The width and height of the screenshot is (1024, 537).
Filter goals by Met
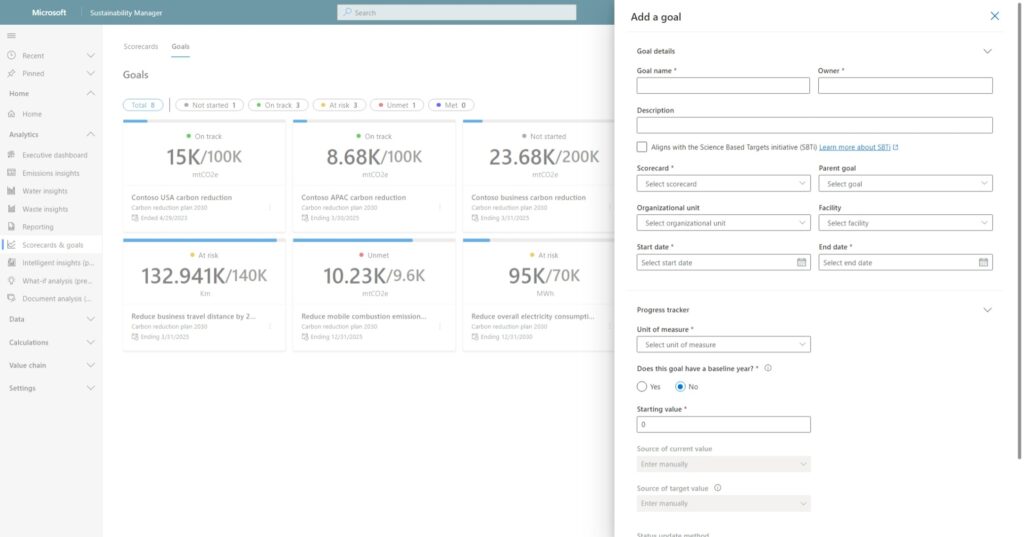point(451,105)
